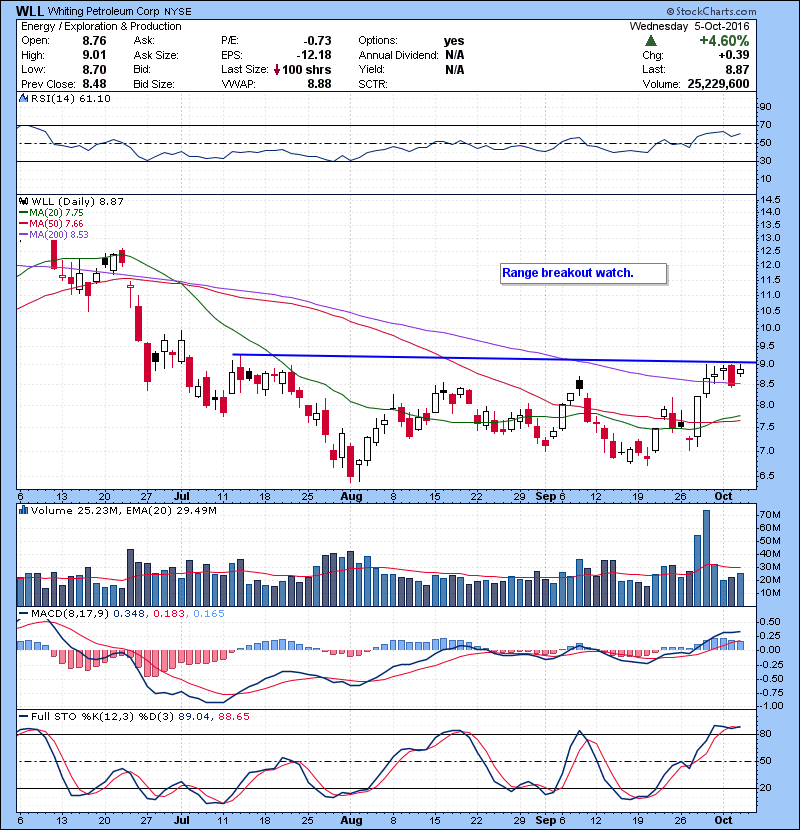
Task: Select the red MA(50) 7.66 legend entry
Action: [x=51, y=223]
